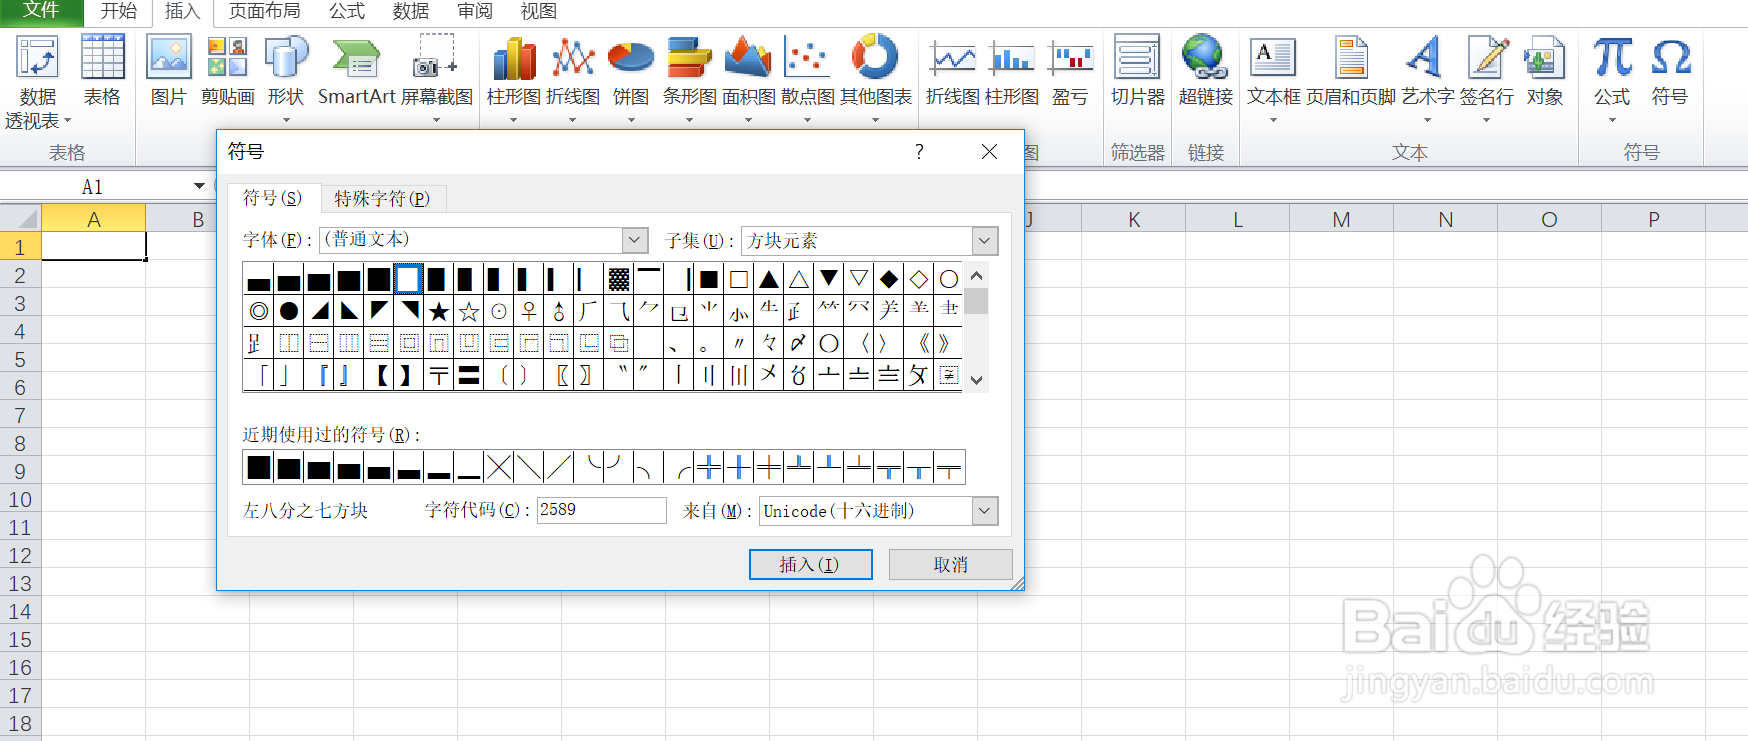The width and height of the screenshot is (1748, 741).
Task: Select the black up-pointing triangle symbol
Action: (768, 279)
